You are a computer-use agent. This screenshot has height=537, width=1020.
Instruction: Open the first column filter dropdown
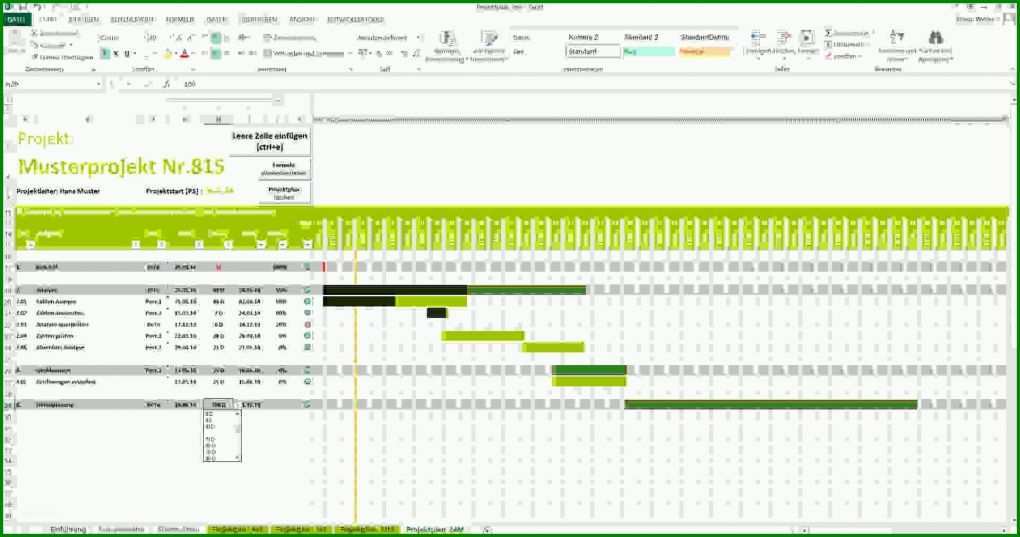[x=30, y=244]
